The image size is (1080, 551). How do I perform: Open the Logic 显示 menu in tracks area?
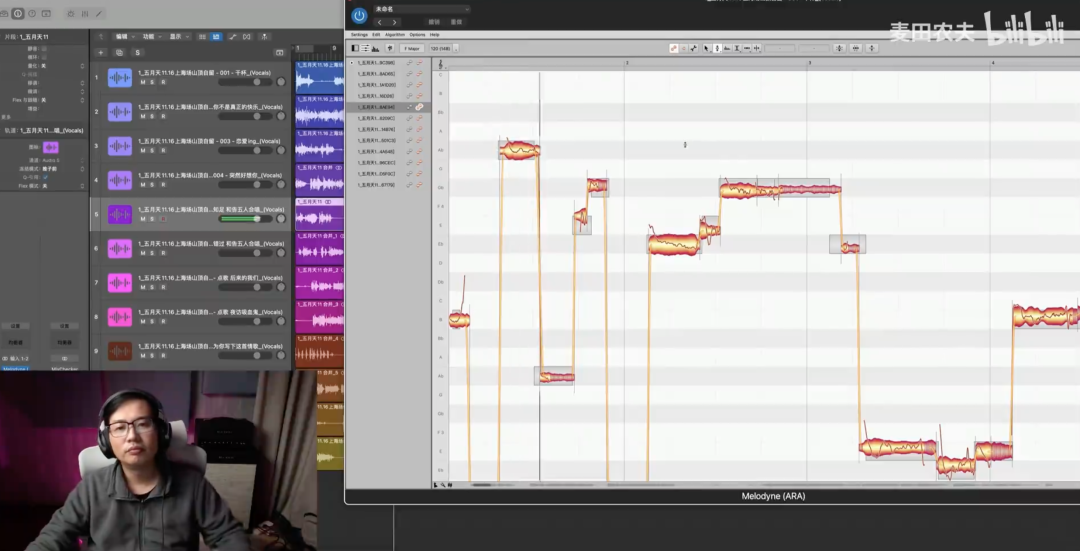(178, 37)
